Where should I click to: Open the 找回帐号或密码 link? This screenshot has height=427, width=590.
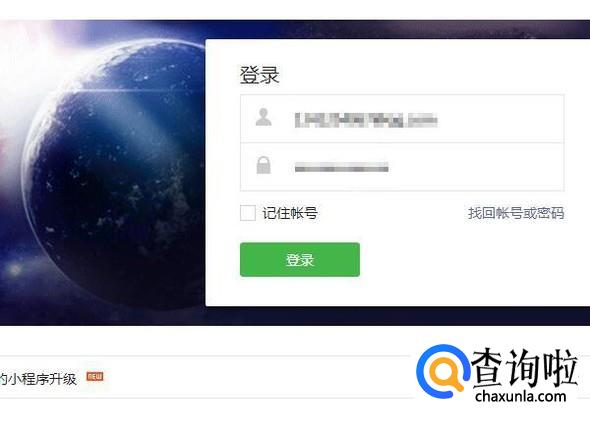coord(516,213)
